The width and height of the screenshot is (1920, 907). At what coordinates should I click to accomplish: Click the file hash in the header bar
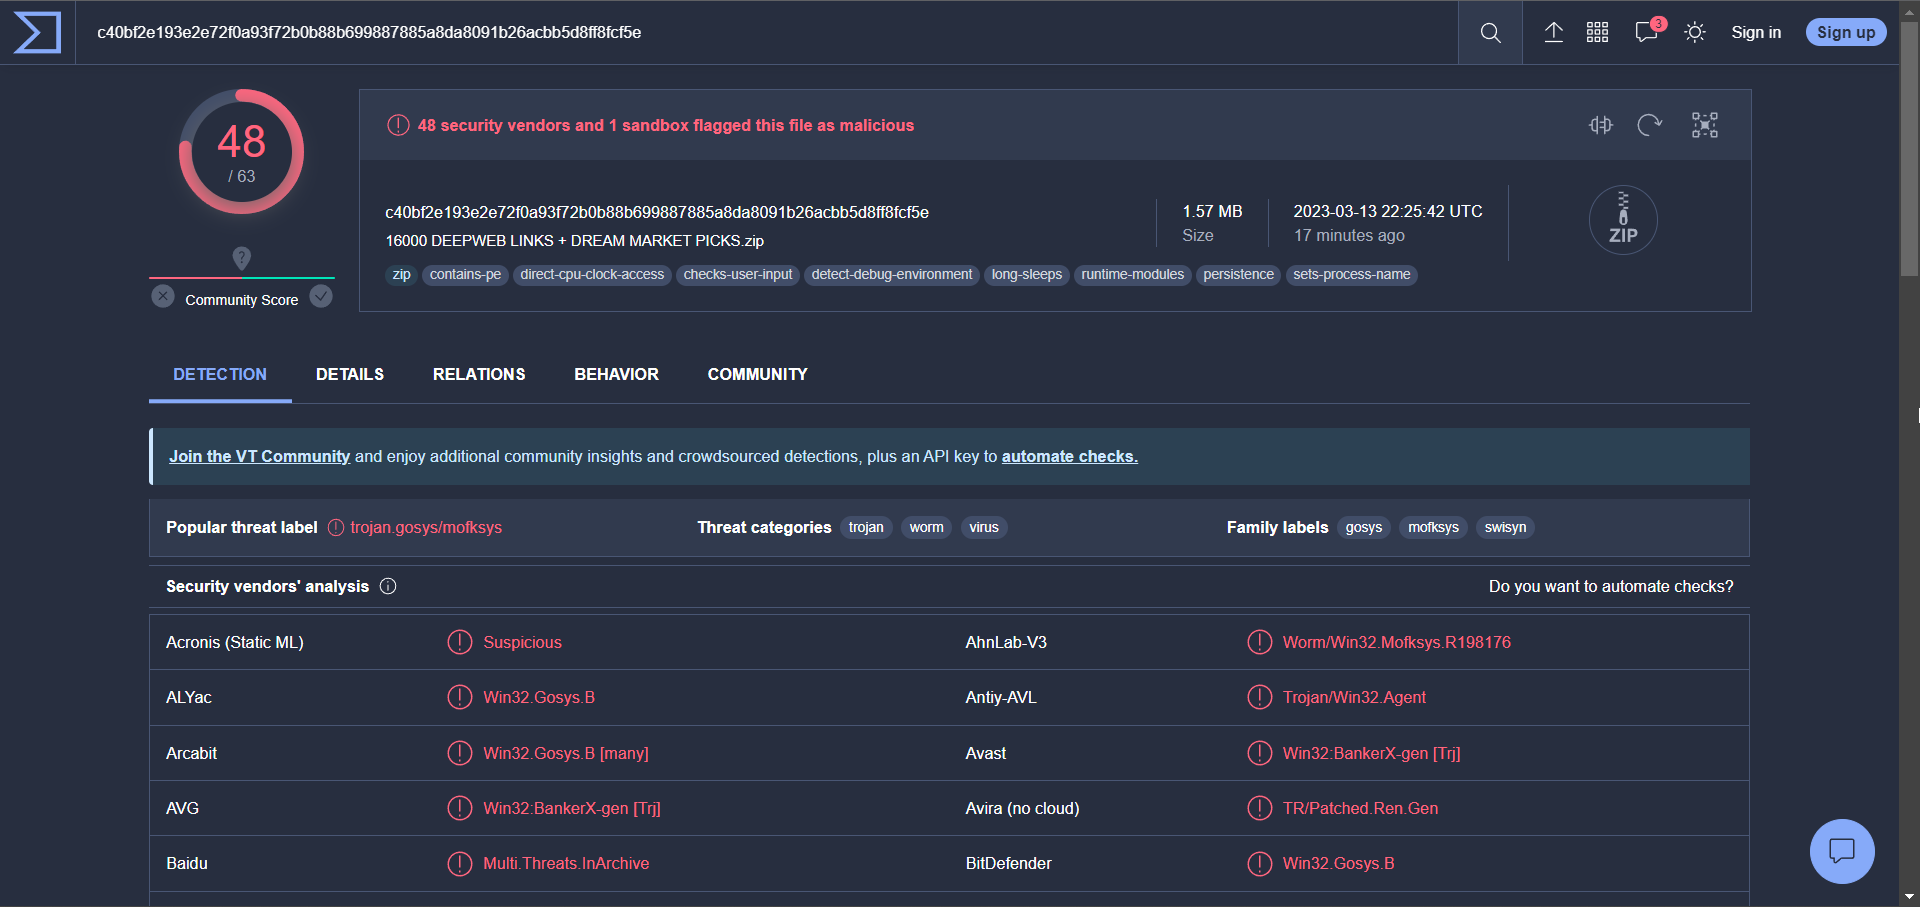pyautogui.click(x=369, y=32)
